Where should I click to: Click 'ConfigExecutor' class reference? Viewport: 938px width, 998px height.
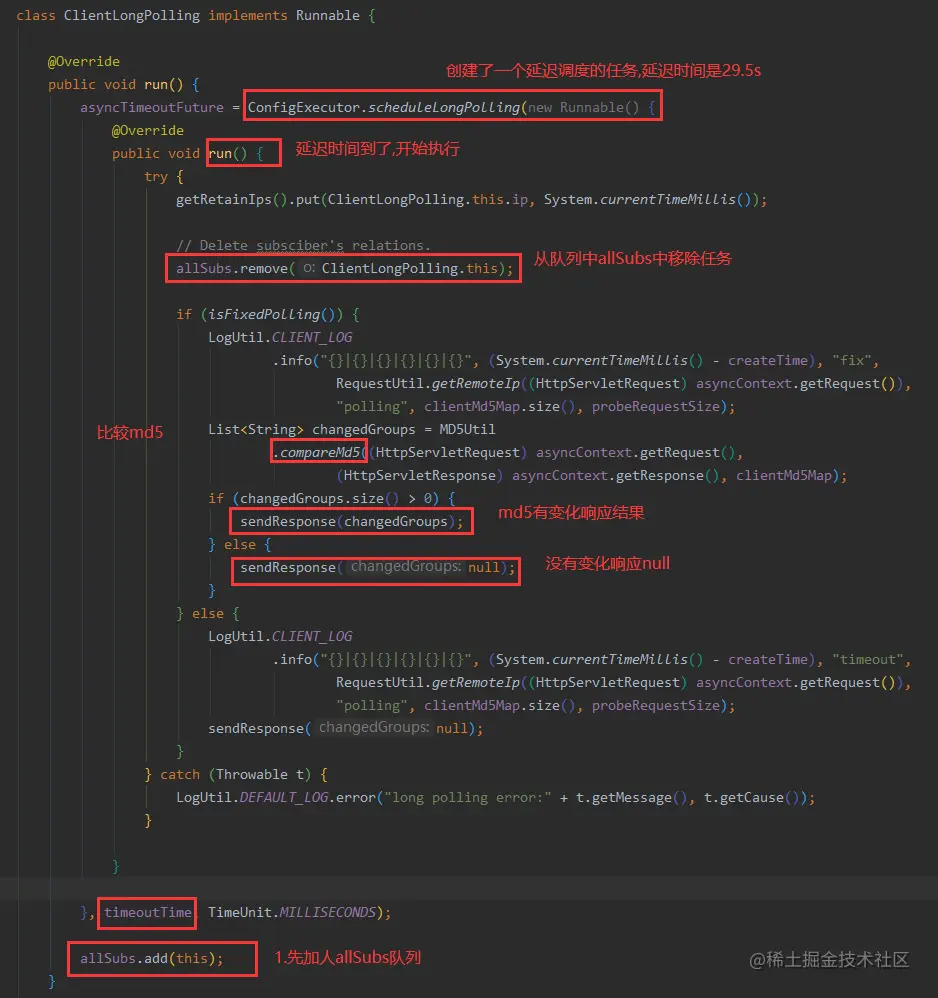(304, 107)
